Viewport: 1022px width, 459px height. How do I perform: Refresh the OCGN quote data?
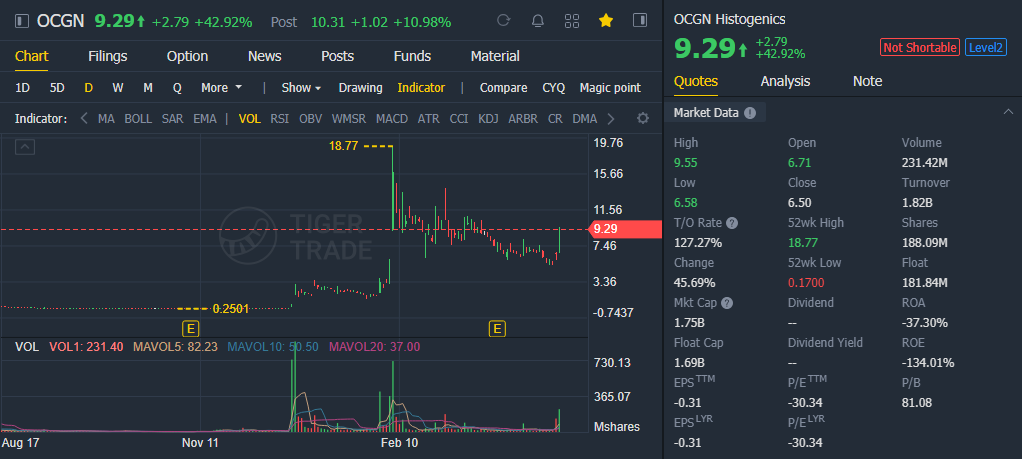point(503,20)
